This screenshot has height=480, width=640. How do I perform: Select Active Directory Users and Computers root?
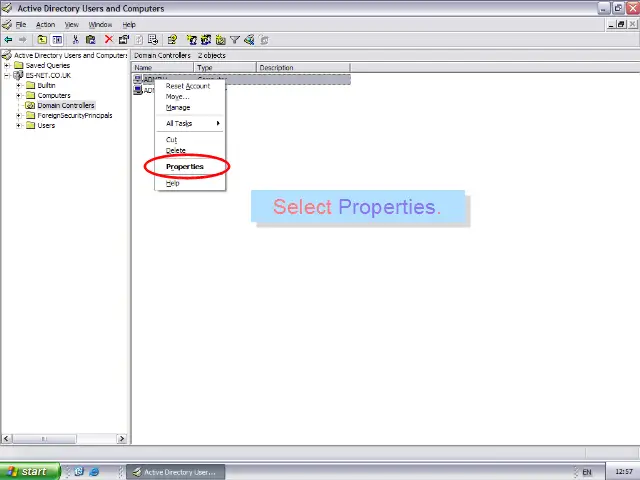71,55
